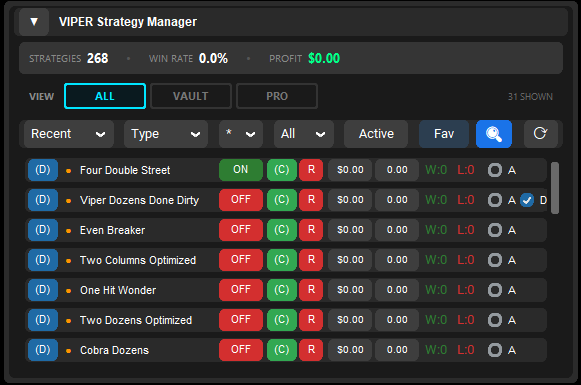
Task: Click red R button for Cobra Dozens
Action: [311, 350]
